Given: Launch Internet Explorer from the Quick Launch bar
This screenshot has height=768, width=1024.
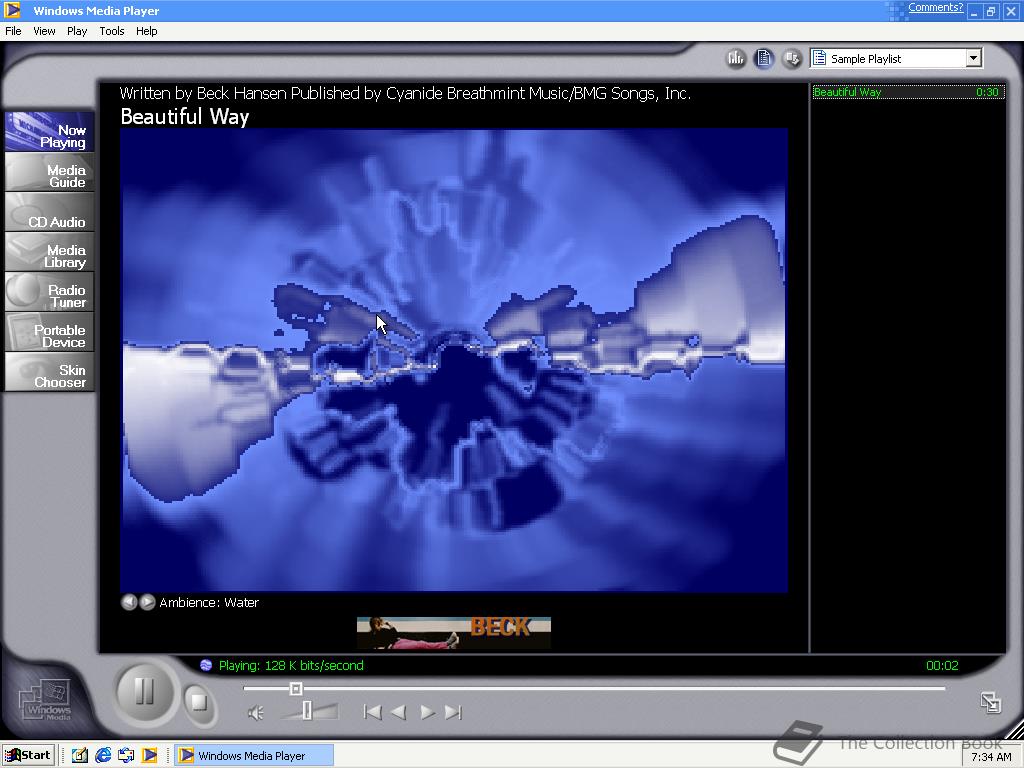Looking at the screenshot, I should click(103, 756).
